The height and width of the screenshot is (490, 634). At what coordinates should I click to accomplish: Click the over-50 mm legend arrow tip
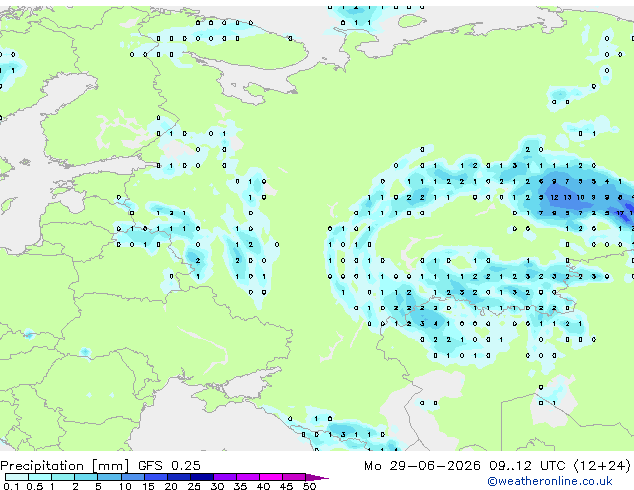pos(317,477)
